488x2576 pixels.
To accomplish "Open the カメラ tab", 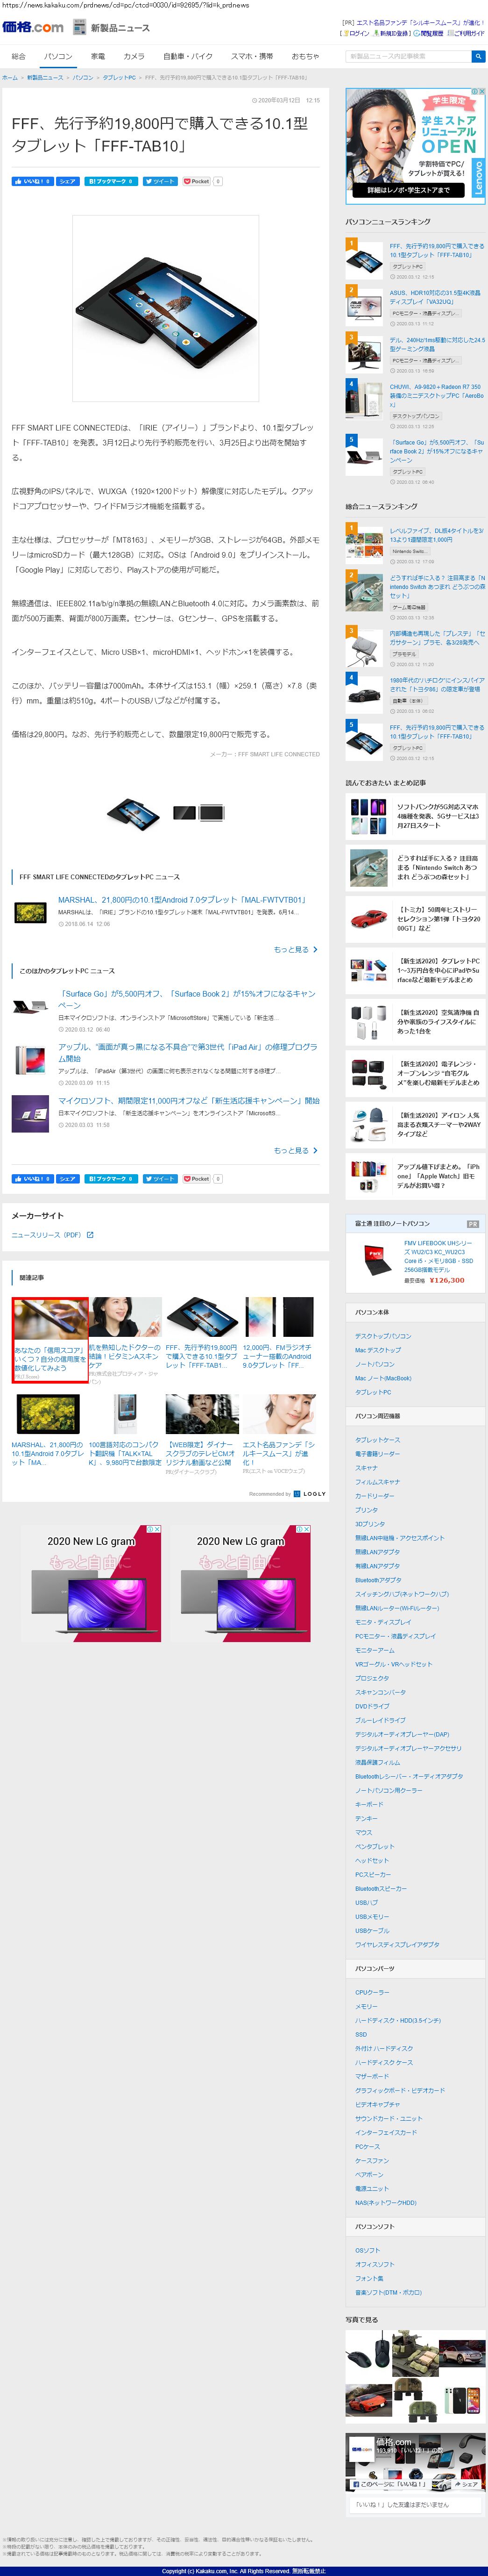I will tap(134, 56).
